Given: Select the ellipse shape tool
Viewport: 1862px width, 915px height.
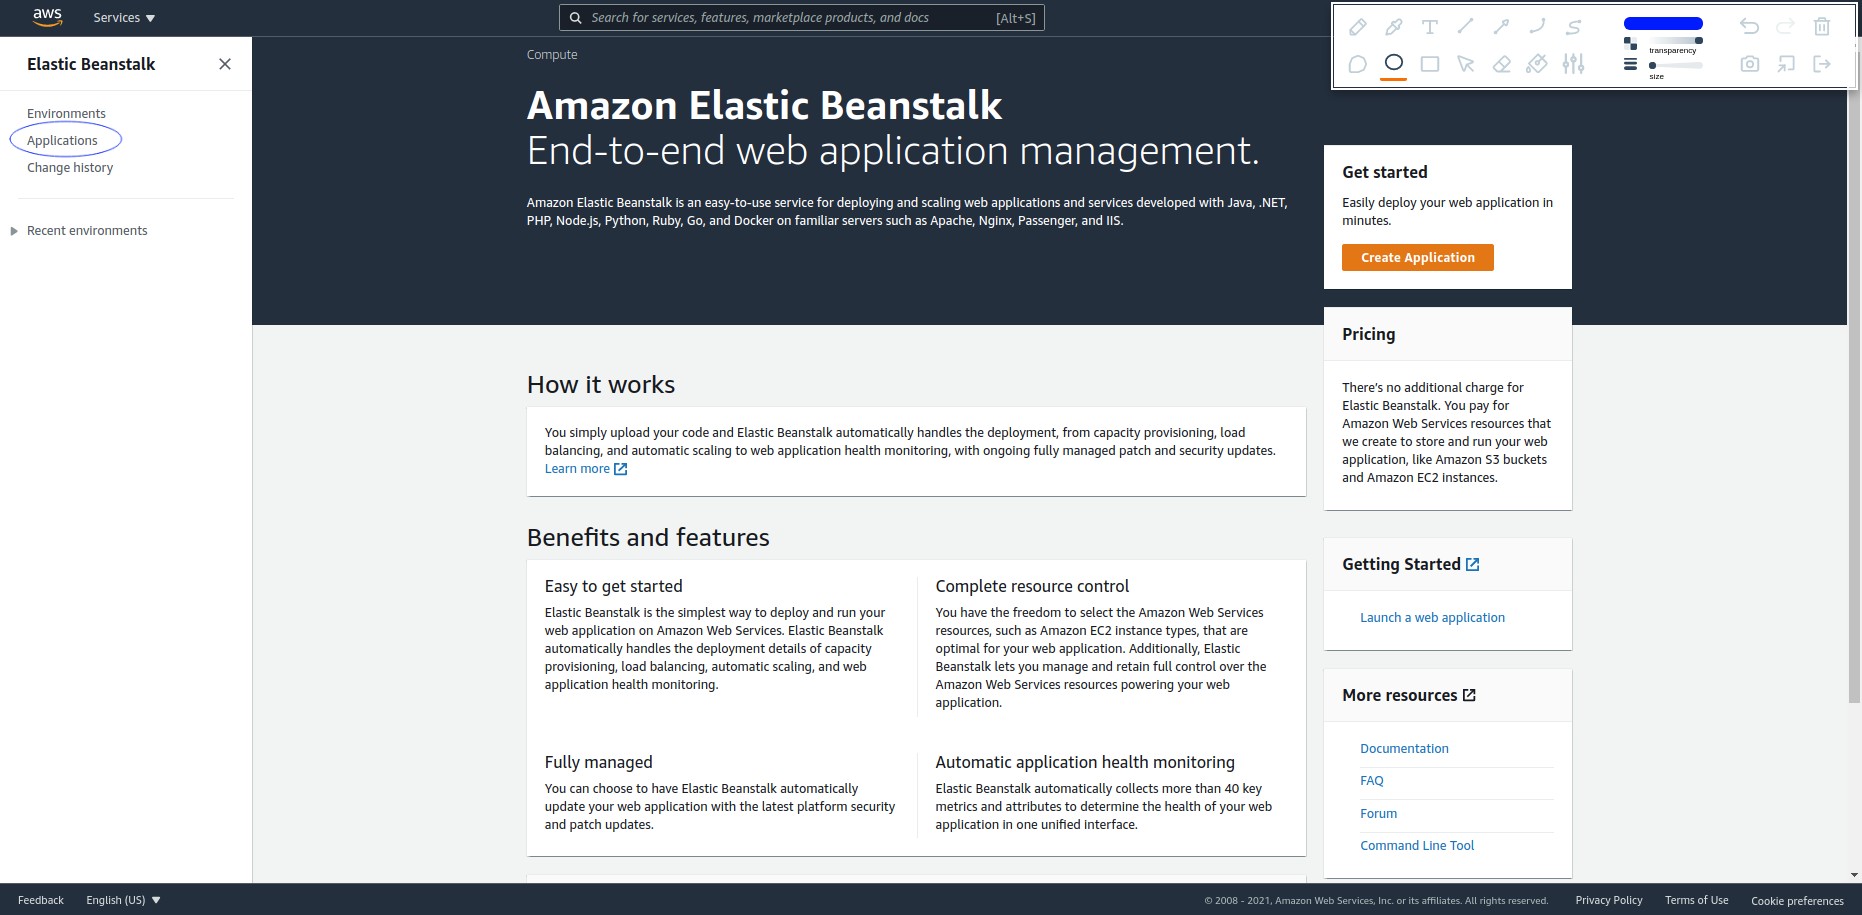Looking at the screenshot, I should tap(1393, 63).
